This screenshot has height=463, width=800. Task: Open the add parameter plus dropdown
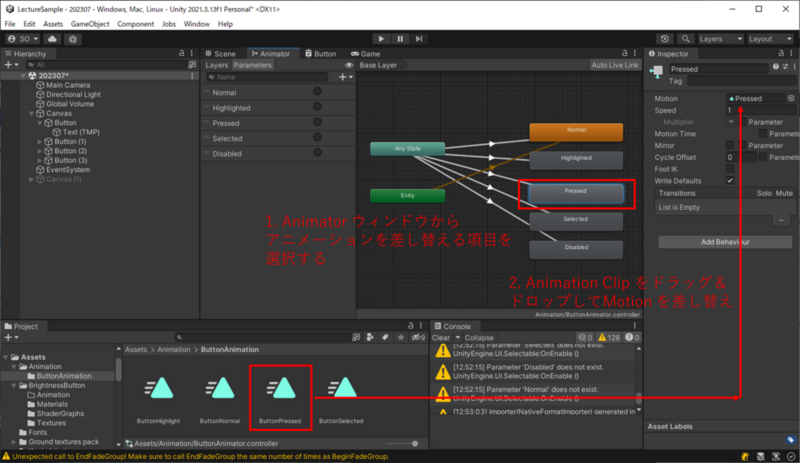tap(346, 77)
